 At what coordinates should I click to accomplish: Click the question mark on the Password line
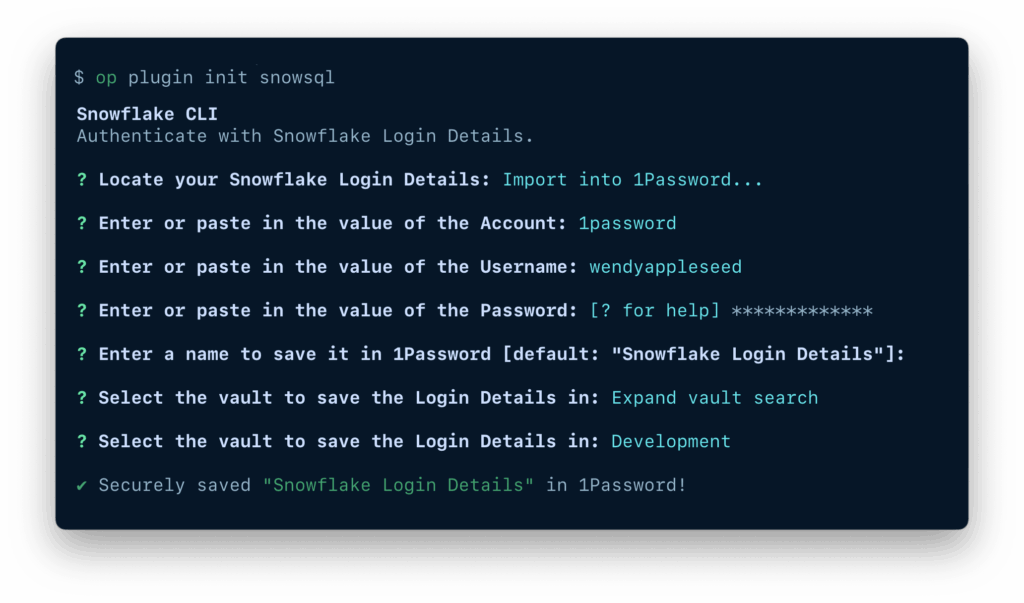coord(82,311)
